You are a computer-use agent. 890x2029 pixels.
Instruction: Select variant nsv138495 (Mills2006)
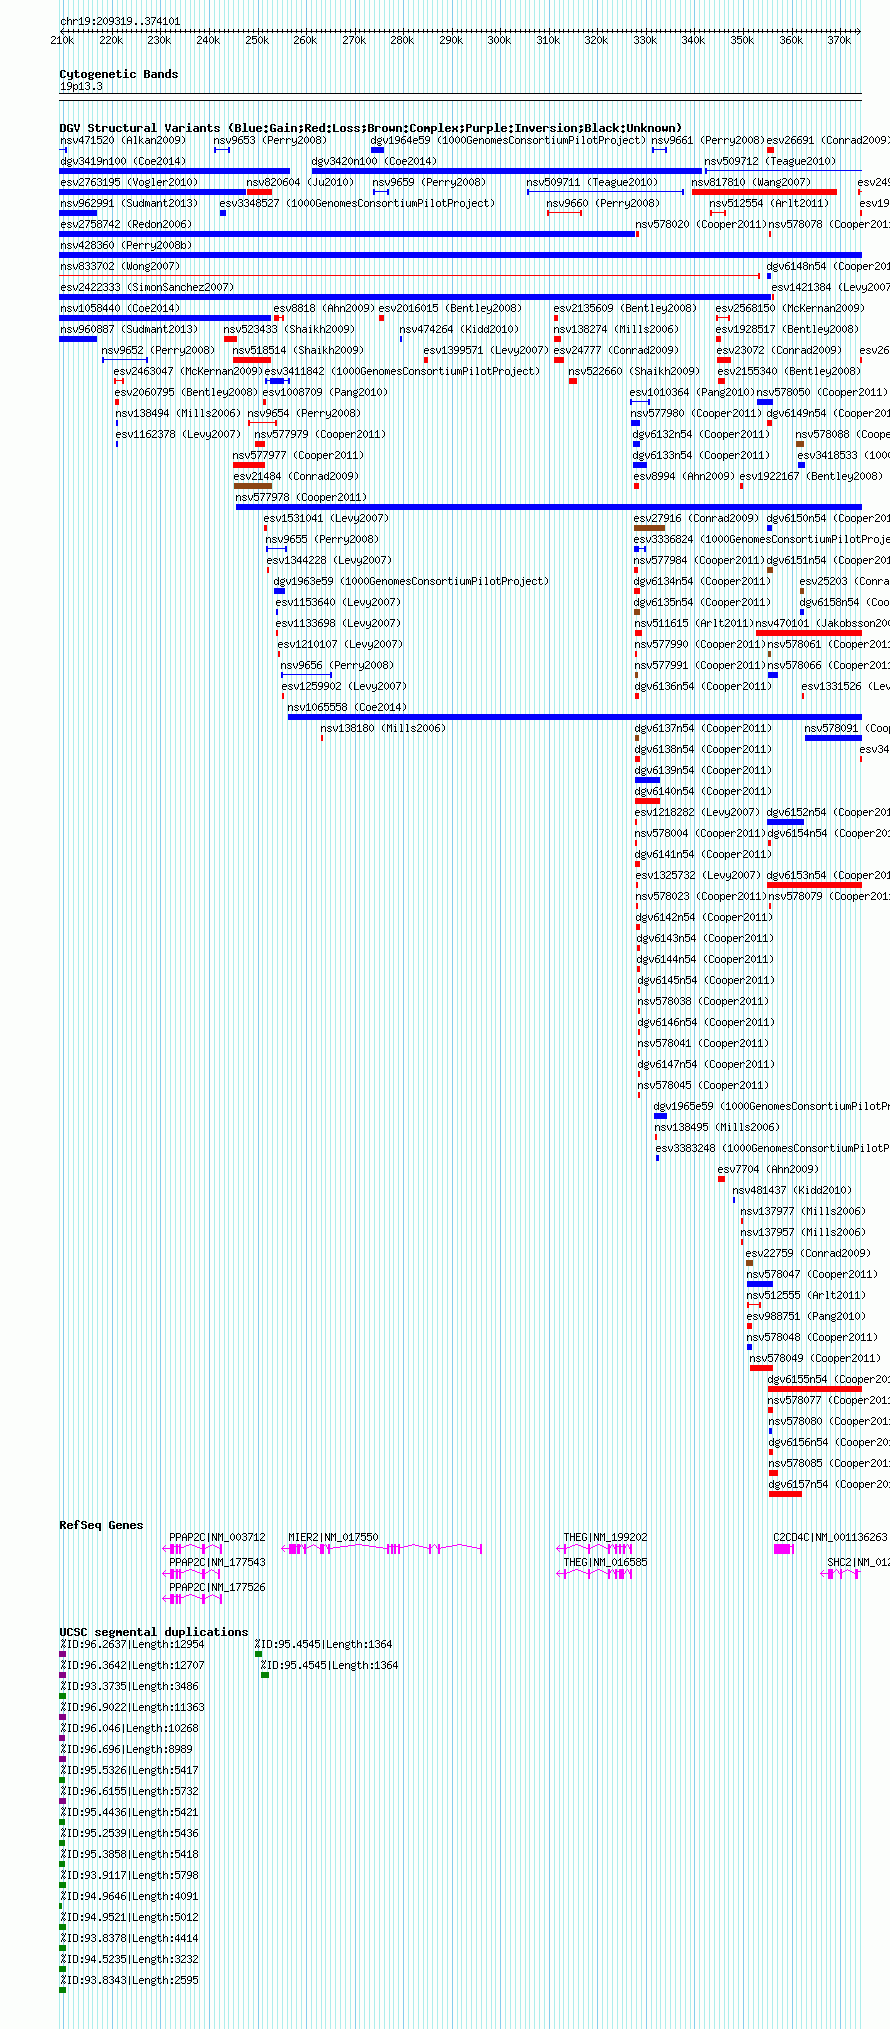click(x=717, y=1127)
